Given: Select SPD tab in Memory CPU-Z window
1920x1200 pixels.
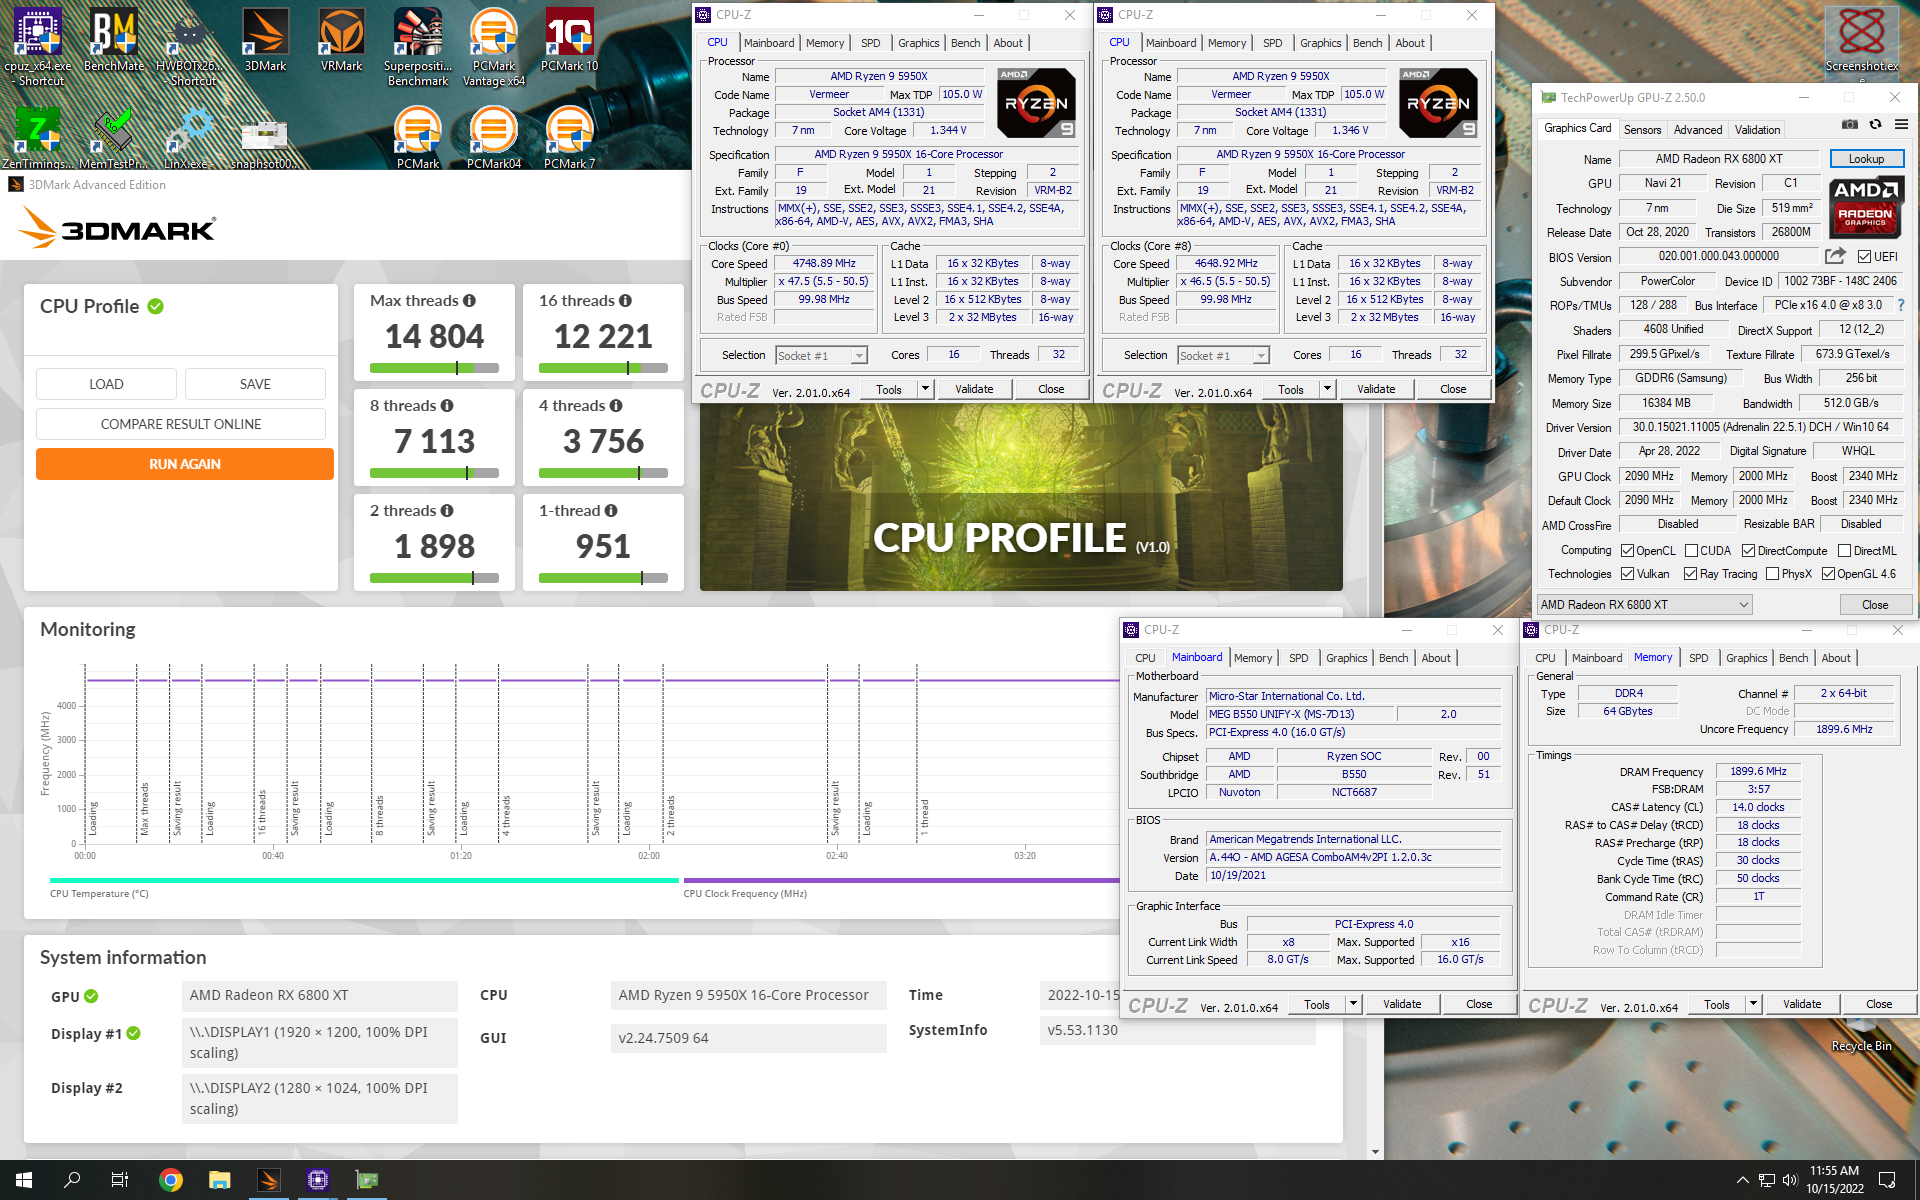Looking at the screenshot, I should (x=1698, y=658).
